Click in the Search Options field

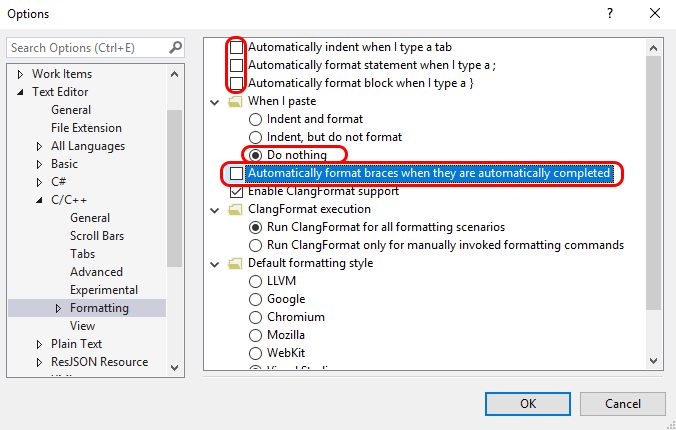point(88,47)
